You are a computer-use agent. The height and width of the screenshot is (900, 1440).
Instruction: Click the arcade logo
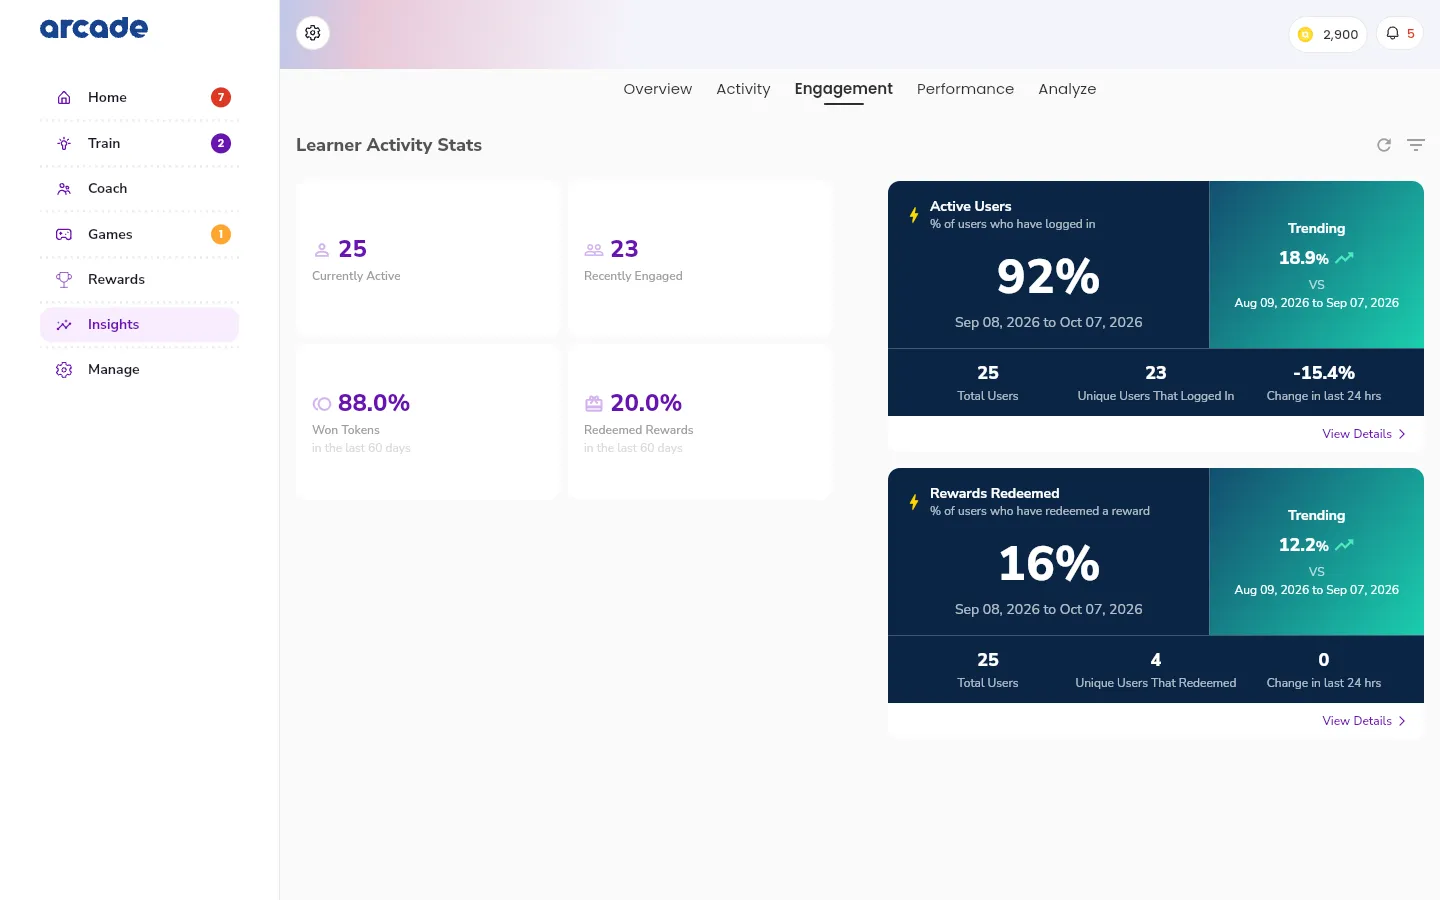pyautogui.click(x=94, y=28)
